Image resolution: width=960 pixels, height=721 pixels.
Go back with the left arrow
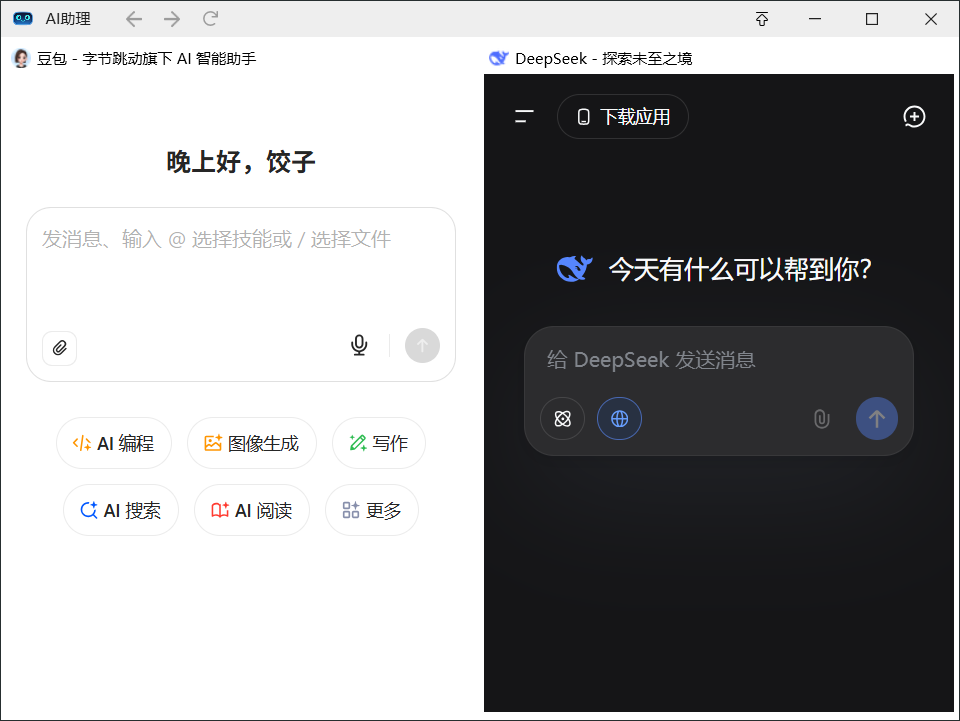pyautogui.click(x=133, y=19)
